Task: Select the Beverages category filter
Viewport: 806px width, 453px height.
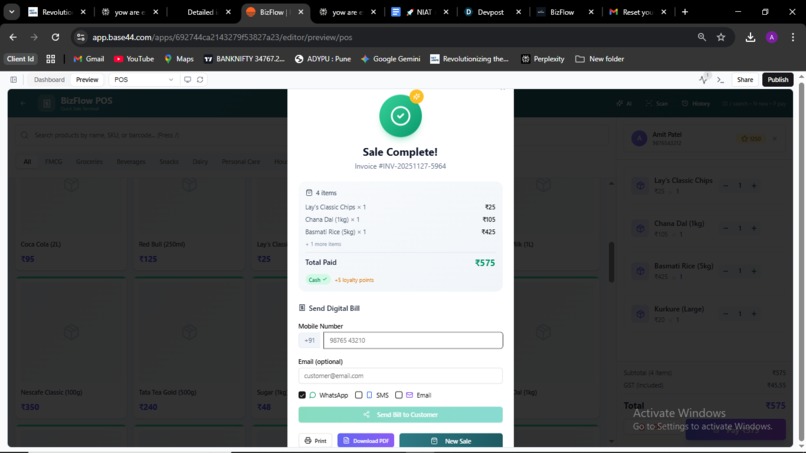Action: pos(131,161)
